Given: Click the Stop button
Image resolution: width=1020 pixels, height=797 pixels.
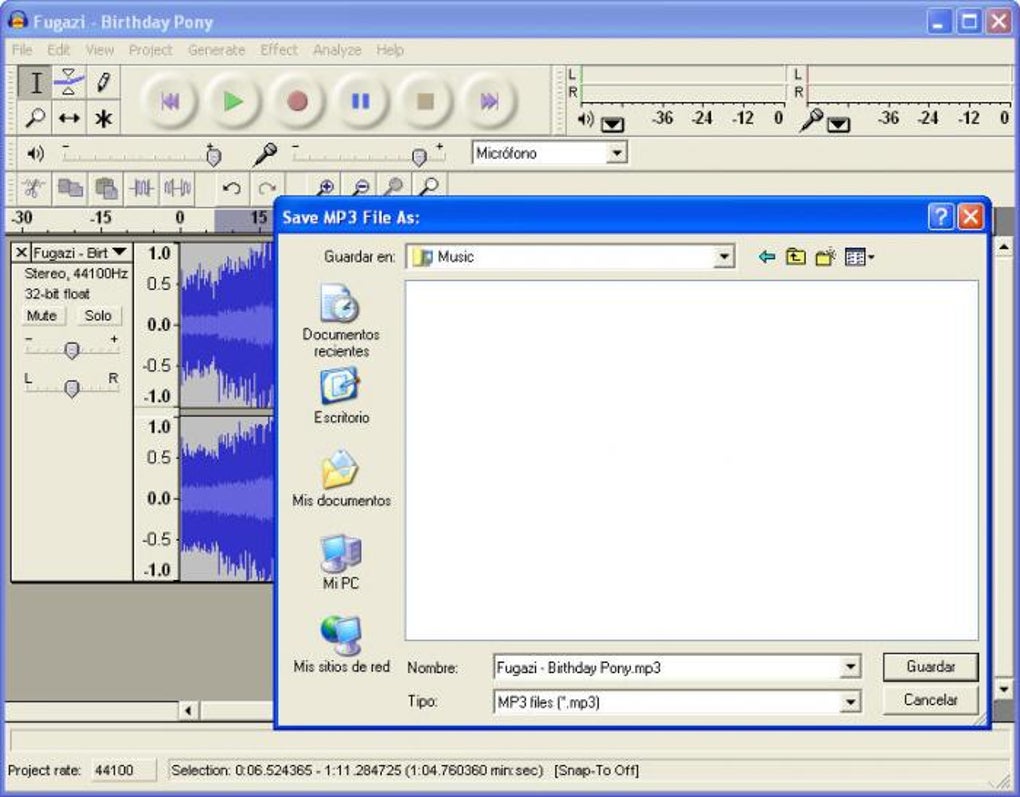Looking at the screenshot, I should pos(425,101).
